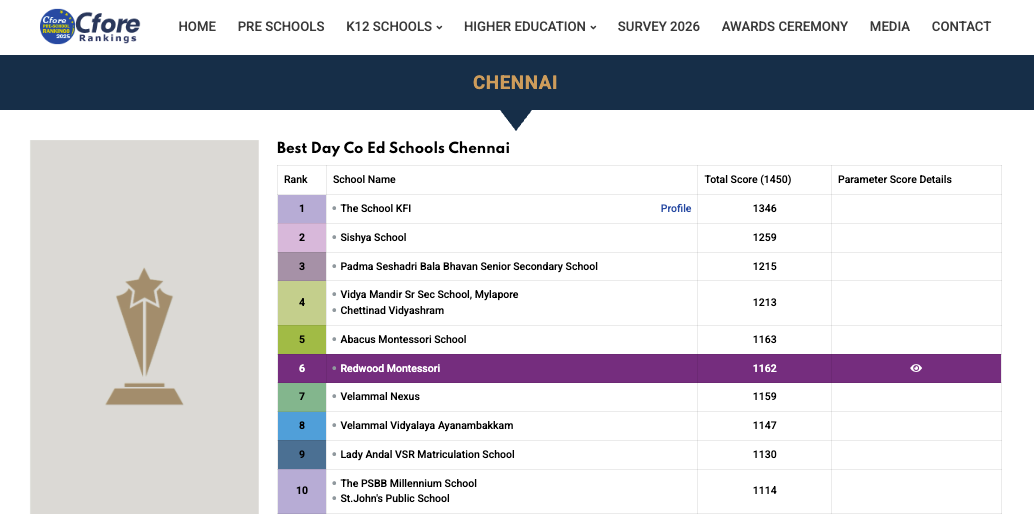The height and width of the screenshot is (514, 1034).
Task: Click the rank 5 green color cell
Action: [x=302, y=339]
